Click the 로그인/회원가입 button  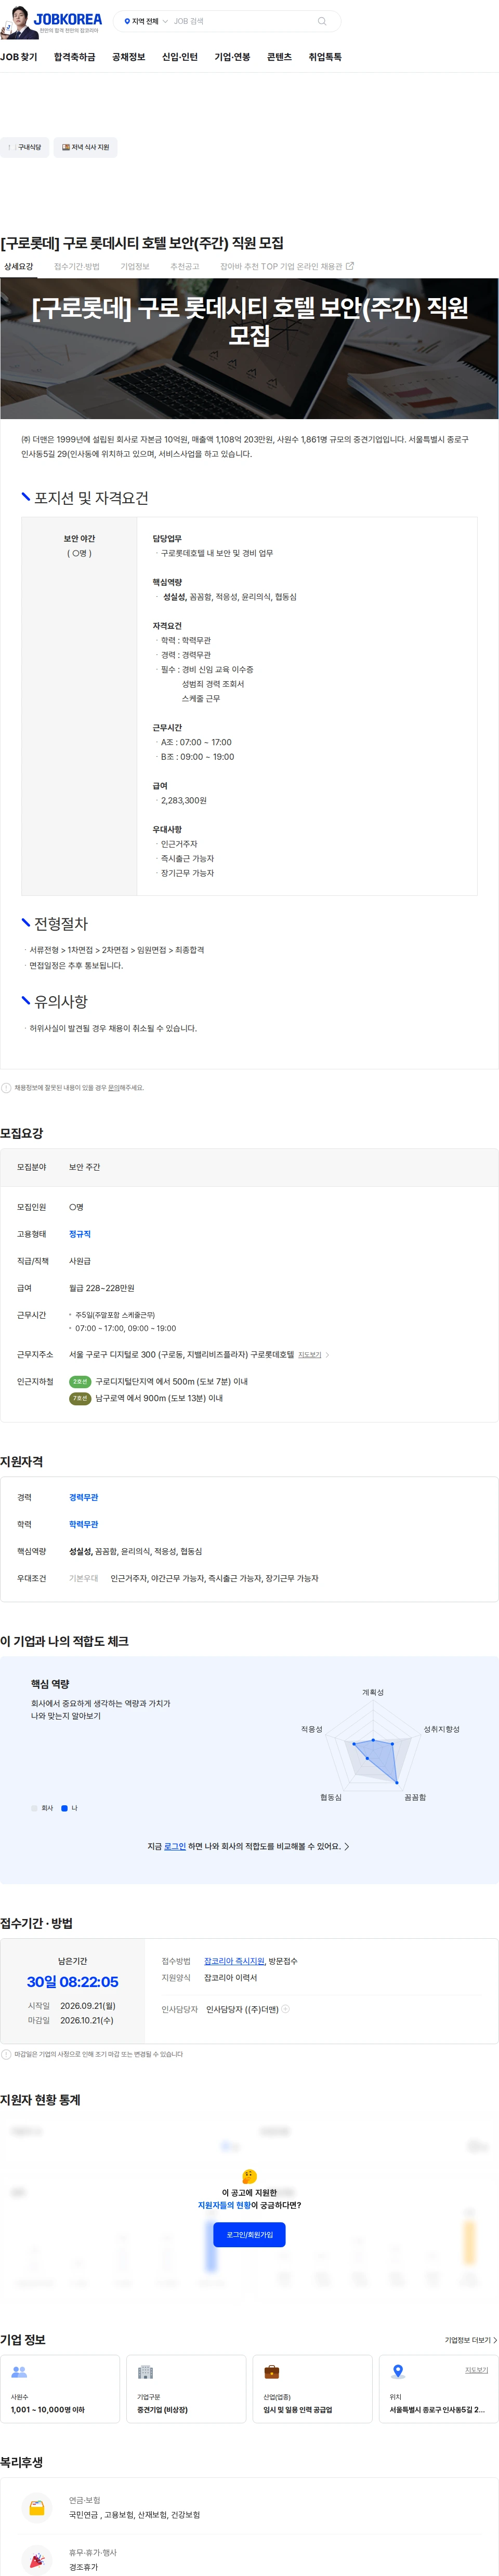(x=249, y=2235)
